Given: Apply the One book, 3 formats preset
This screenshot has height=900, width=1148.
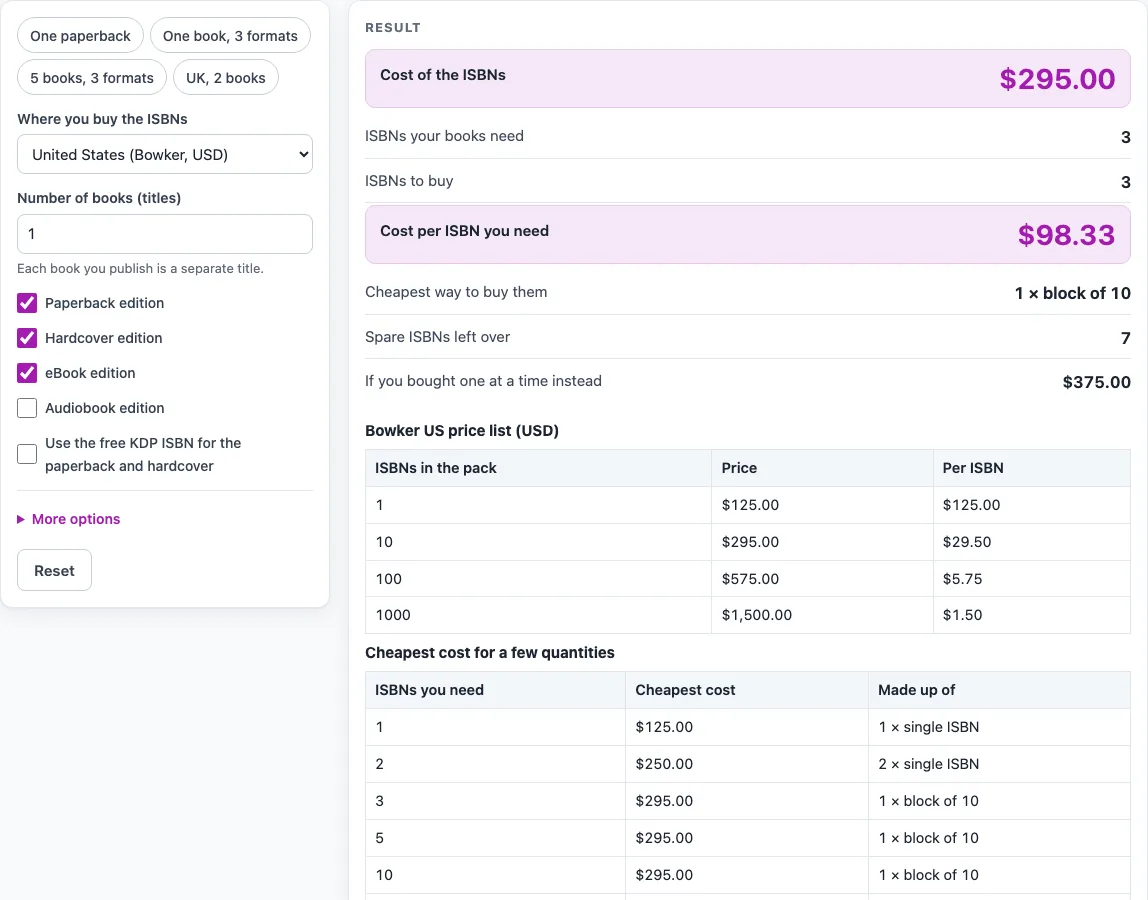Looking at the screenshot, I should coord(230,35).
